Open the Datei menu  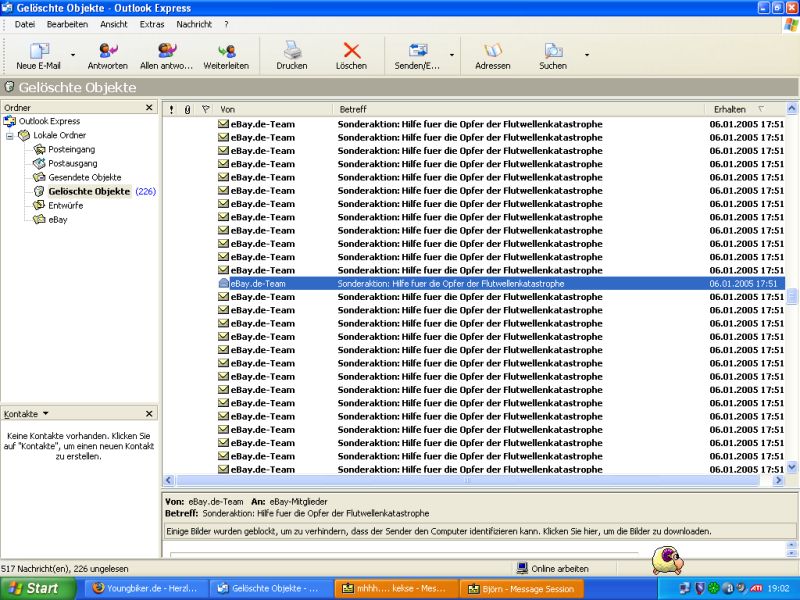24,24
